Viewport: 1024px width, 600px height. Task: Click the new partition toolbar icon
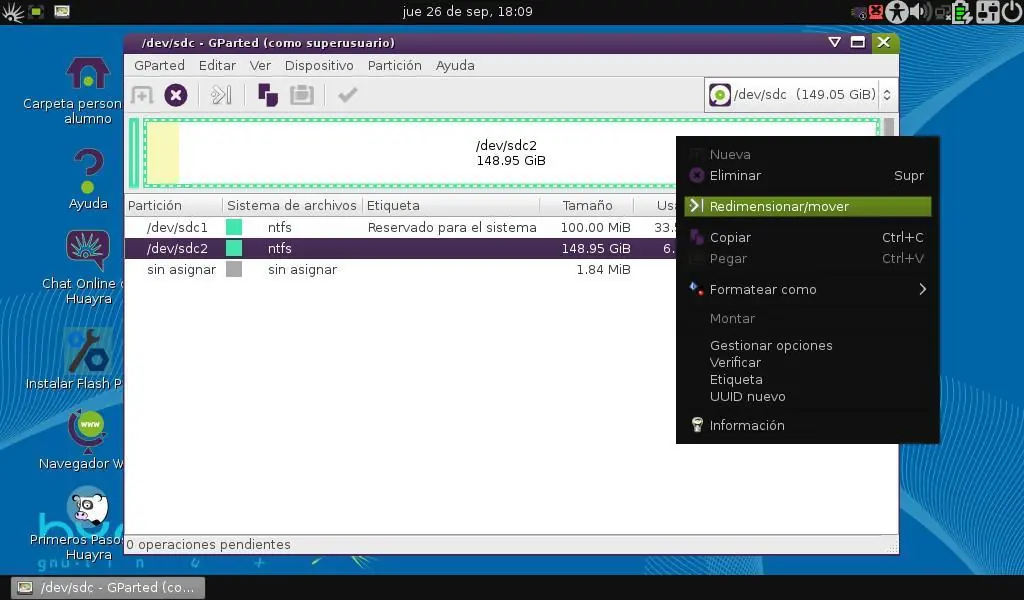point(142,95)
